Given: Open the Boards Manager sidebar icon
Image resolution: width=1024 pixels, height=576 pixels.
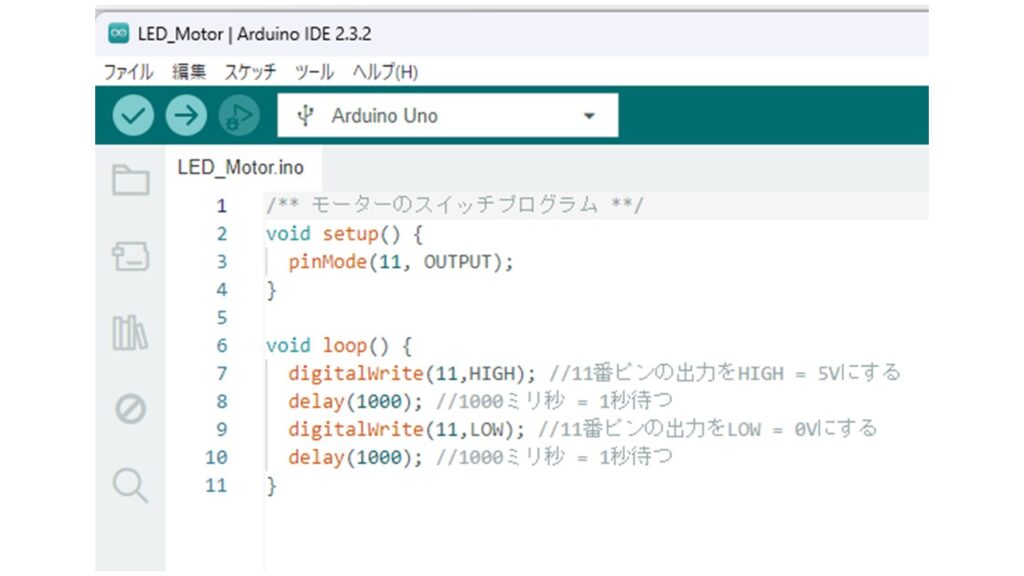Looking at the screenshot, I should 130,257.
